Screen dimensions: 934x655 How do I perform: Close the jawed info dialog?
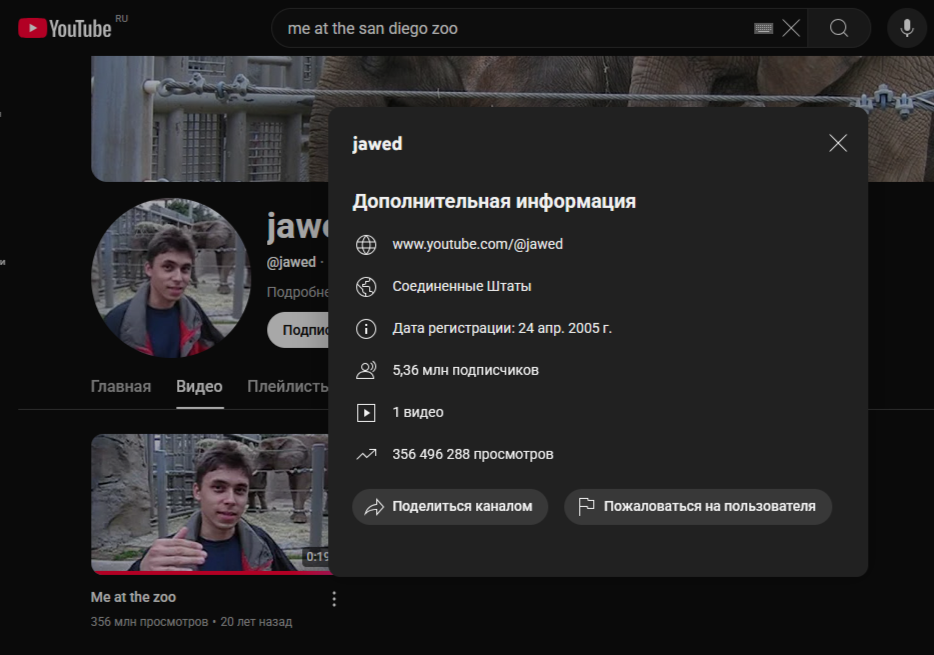[x=838, y=143]
